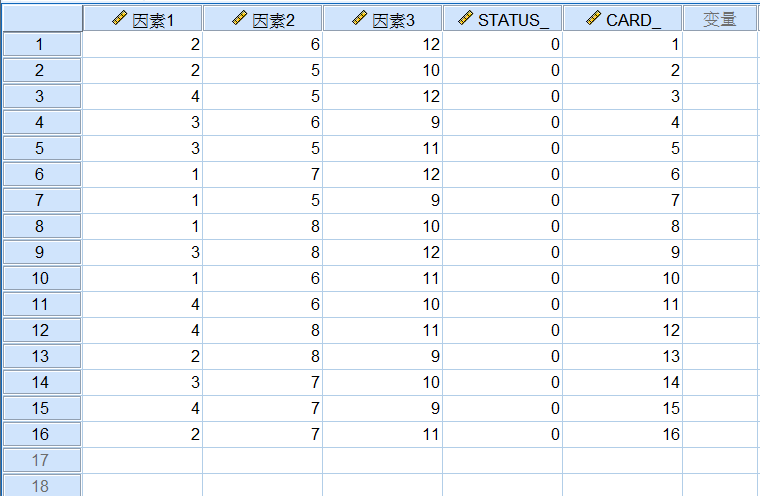The image size is (760, 496).
Task: Click 因素1 cell in row 15
Action: [x=142, y=408]
